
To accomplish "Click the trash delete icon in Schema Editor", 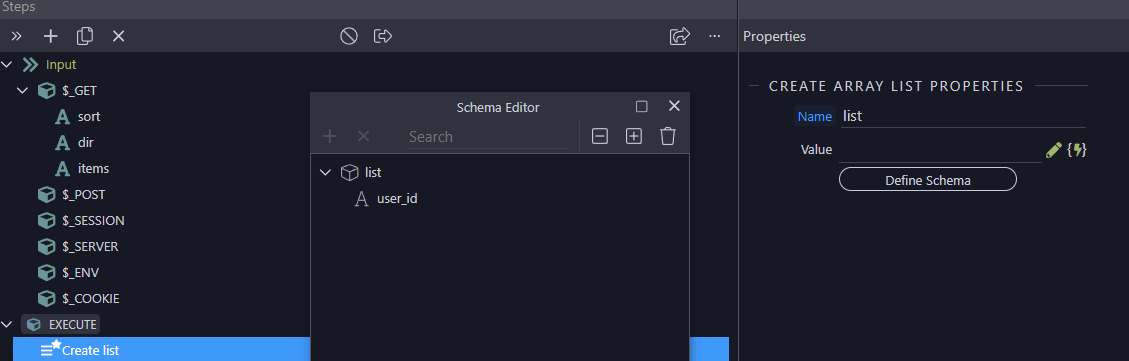I will (667, 136).
